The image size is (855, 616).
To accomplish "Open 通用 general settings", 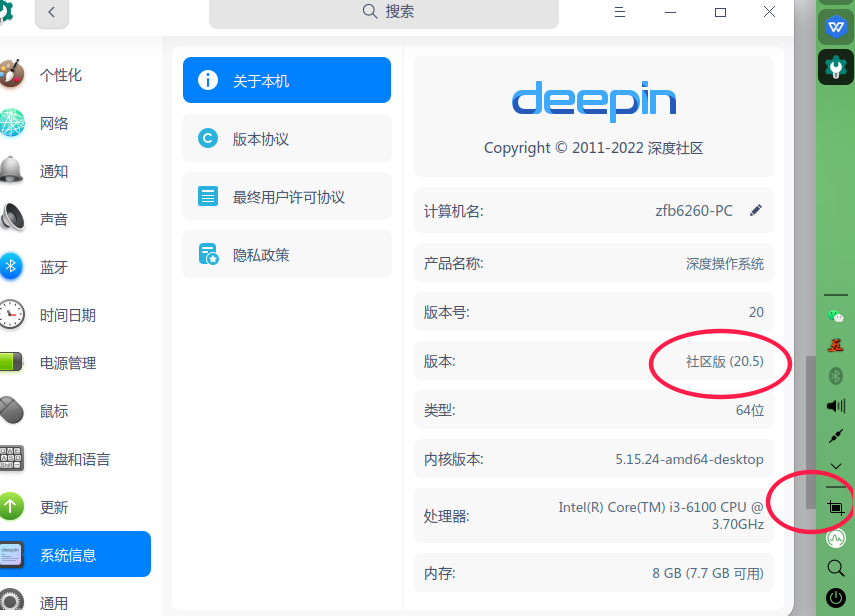I will click(x=53, y=603).
